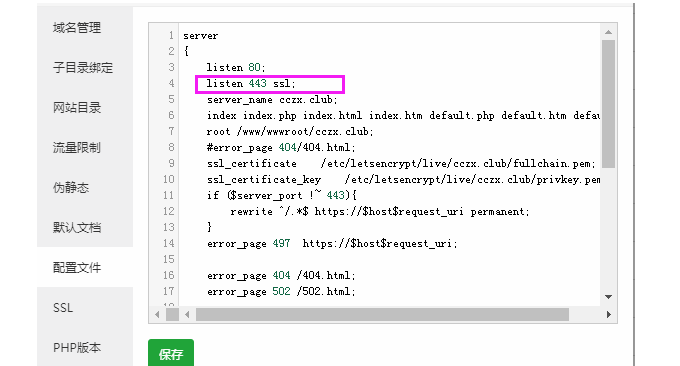This screenshot has height=366, width=680.
Task: Click the "server" keyword on line 1
Action: click(x=200, y=36)
